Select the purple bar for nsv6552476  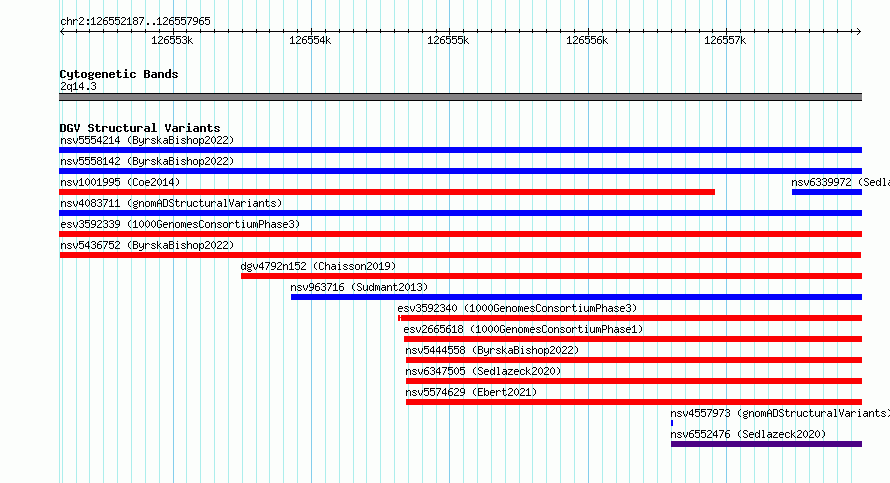point(766,444)
